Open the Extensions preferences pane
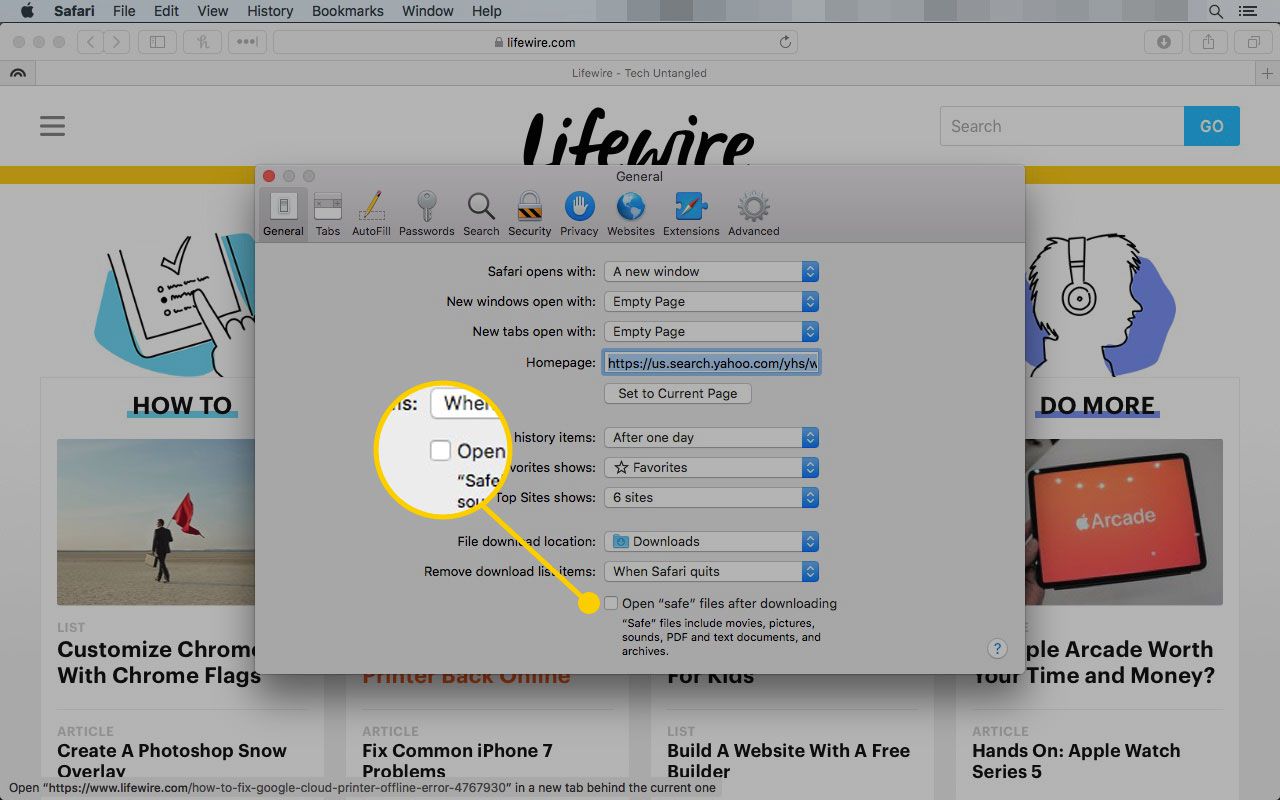 pos(691,214)
